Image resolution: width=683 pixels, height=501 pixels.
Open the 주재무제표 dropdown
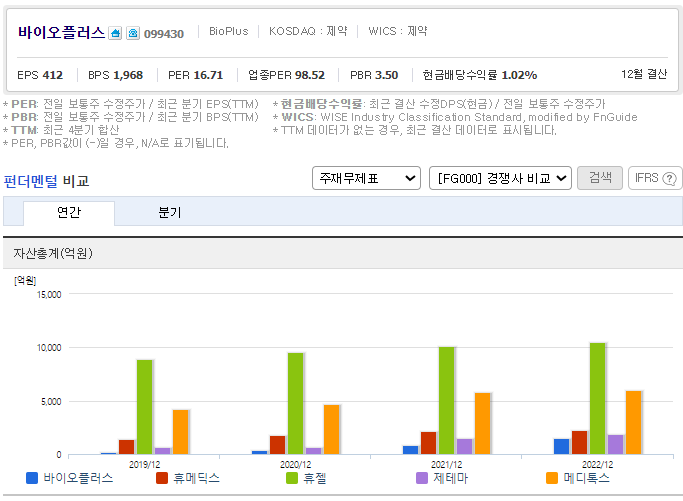pos(366,178)
